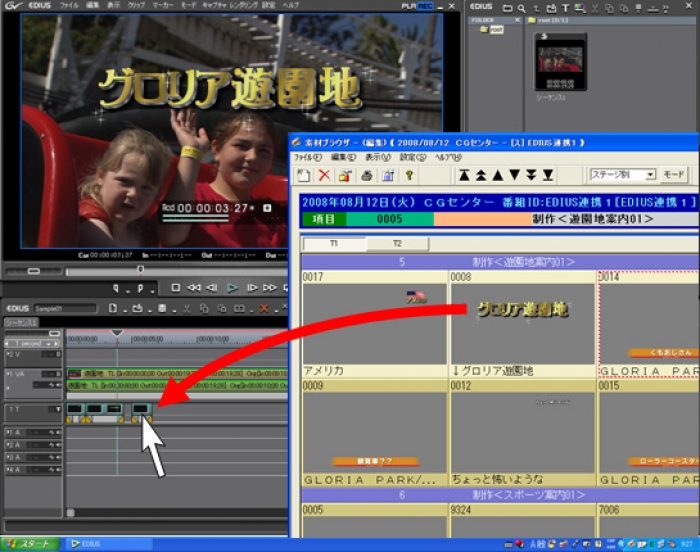Click the orange delete X in timeline toolbar
The image size is (700, 552).
tap(264, 308)
